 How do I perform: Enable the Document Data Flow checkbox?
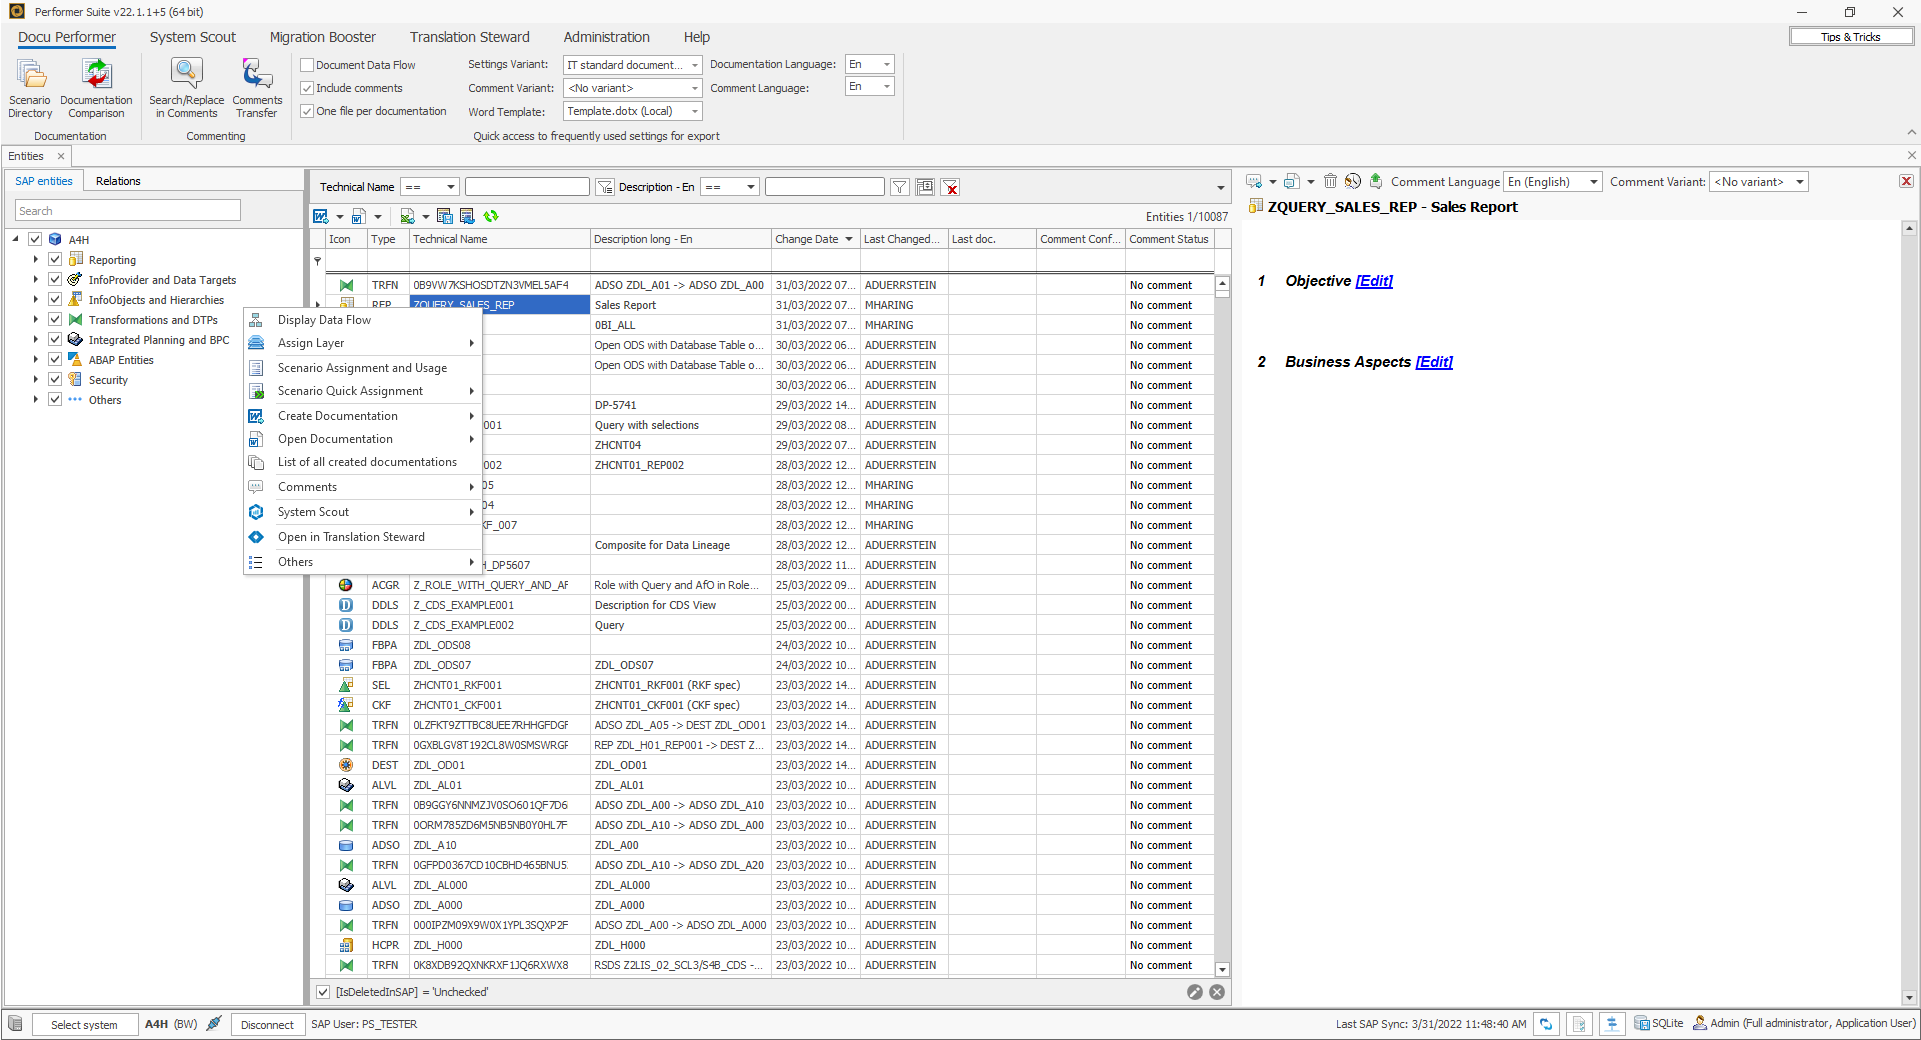coord(307,64)
